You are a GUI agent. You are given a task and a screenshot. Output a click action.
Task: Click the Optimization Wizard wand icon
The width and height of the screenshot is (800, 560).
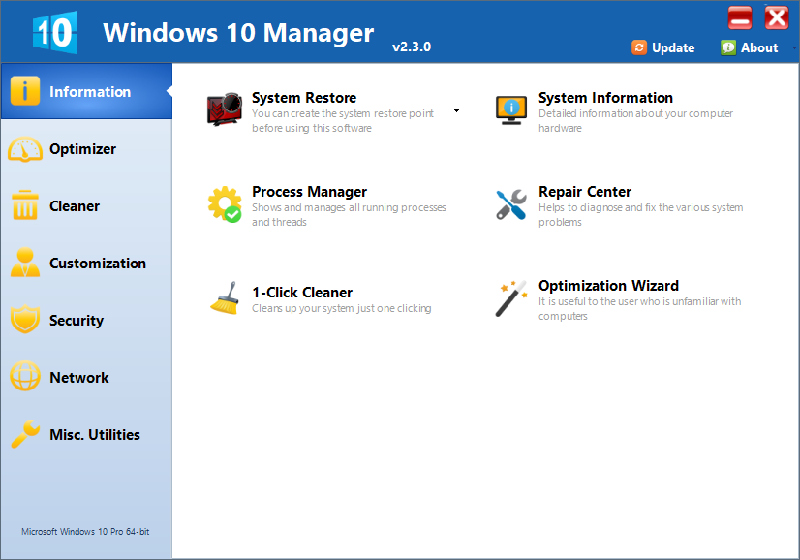(x=511, y=298)
